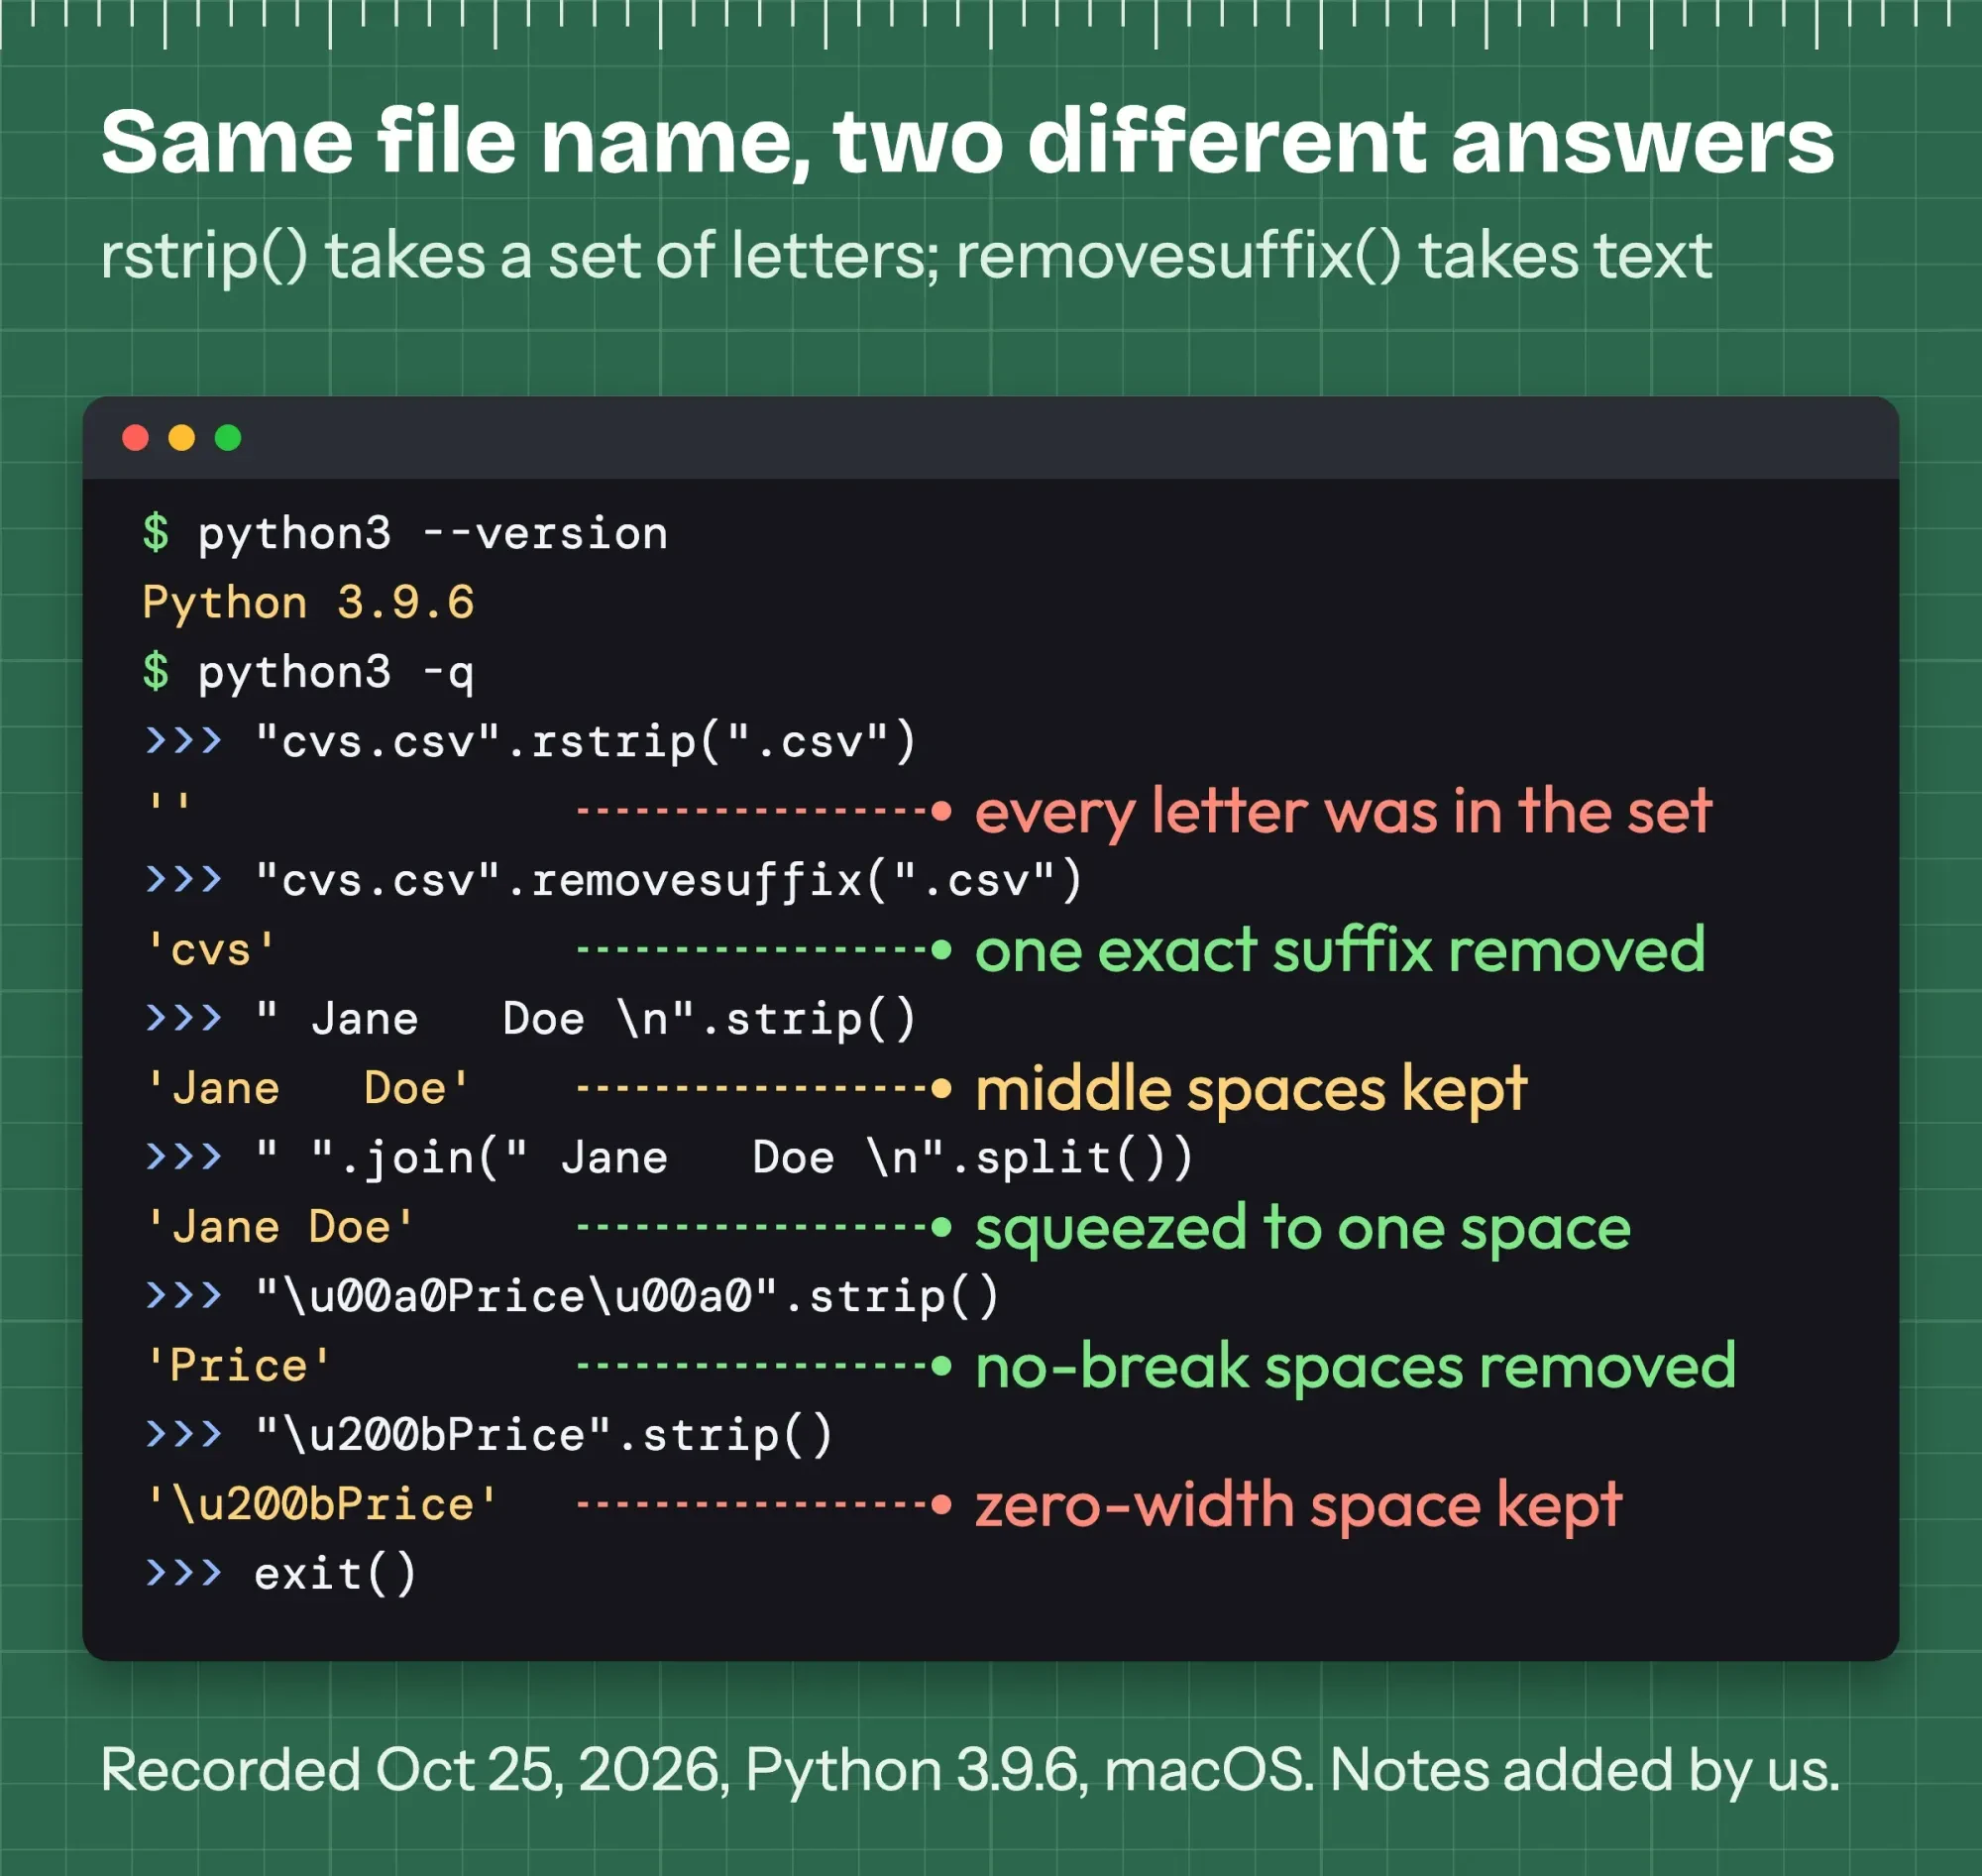1982x1876 pixels.
Task: Select the 'cvs' output string
Action: click(211, 950)
